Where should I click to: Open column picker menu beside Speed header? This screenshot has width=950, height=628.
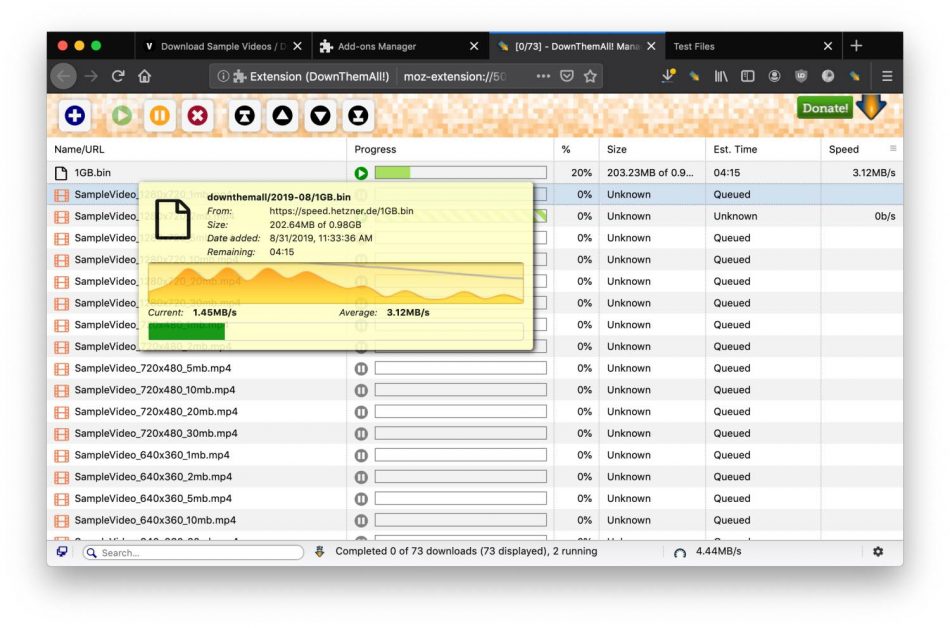click(x=893, y=148)
